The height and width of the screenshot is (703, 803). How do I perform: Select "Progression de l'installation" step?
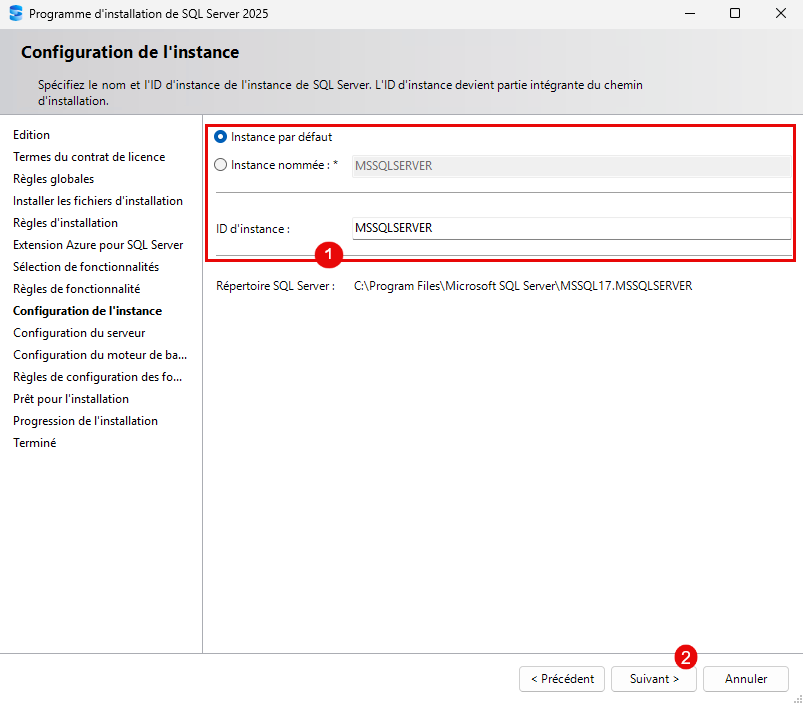pyautogui.click(x=86, y=421)
